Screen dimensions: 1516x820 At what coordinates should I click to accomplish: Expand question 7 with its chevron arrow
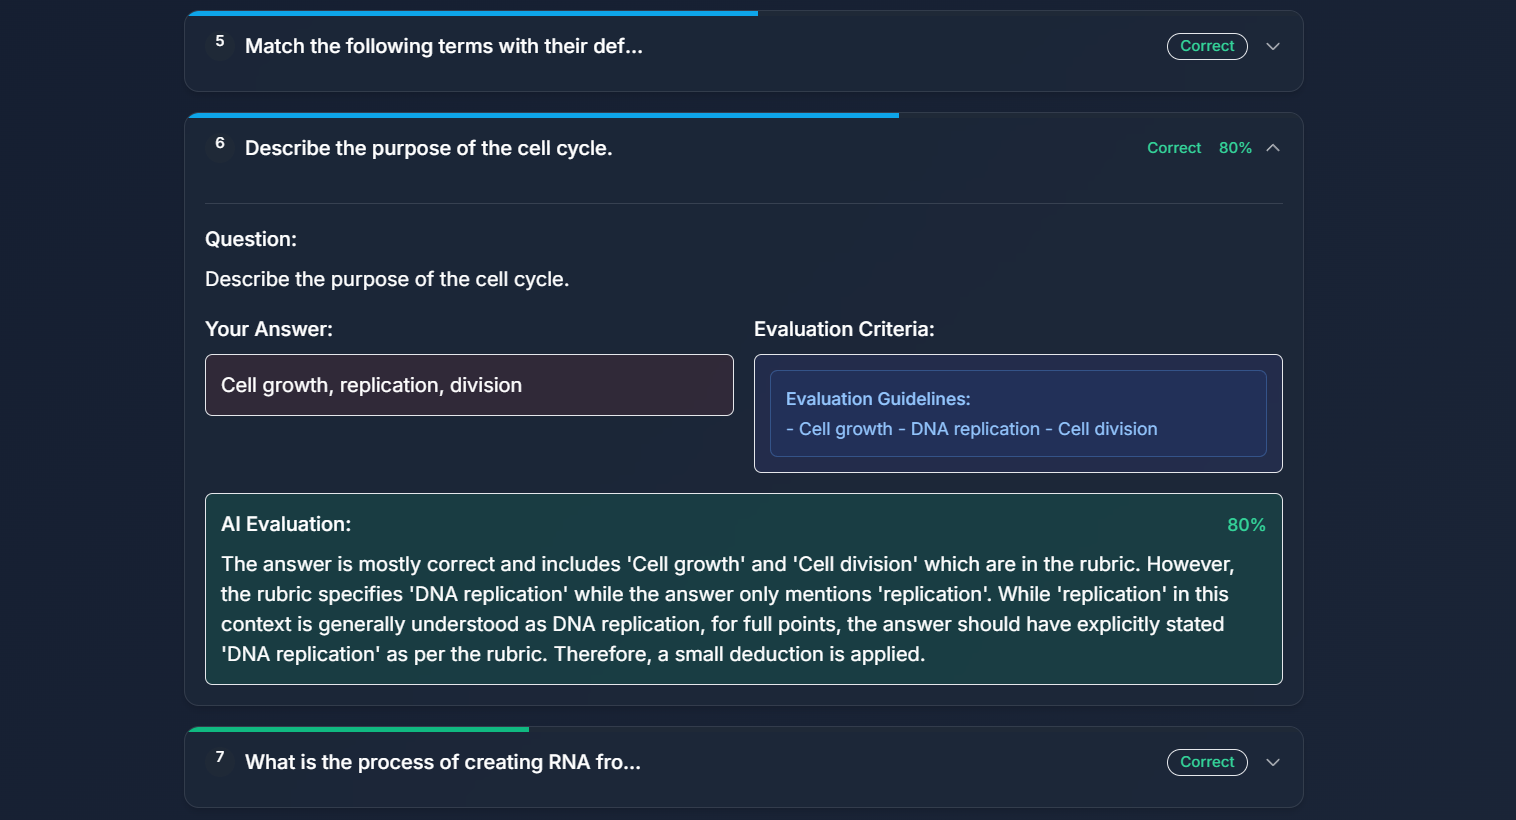tap(1273, 762)
